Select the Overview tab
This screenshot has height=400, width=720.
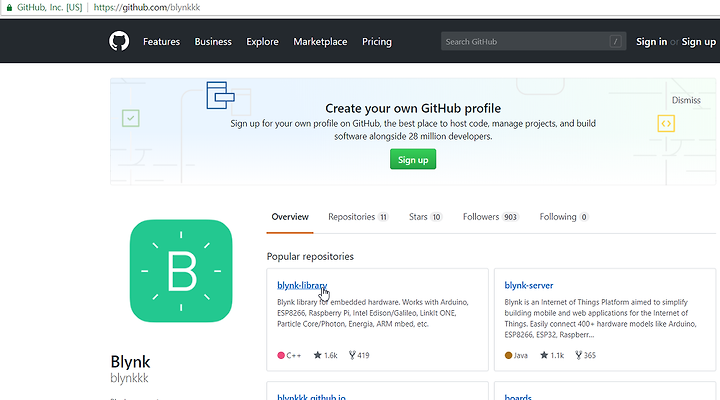[290, 217]
